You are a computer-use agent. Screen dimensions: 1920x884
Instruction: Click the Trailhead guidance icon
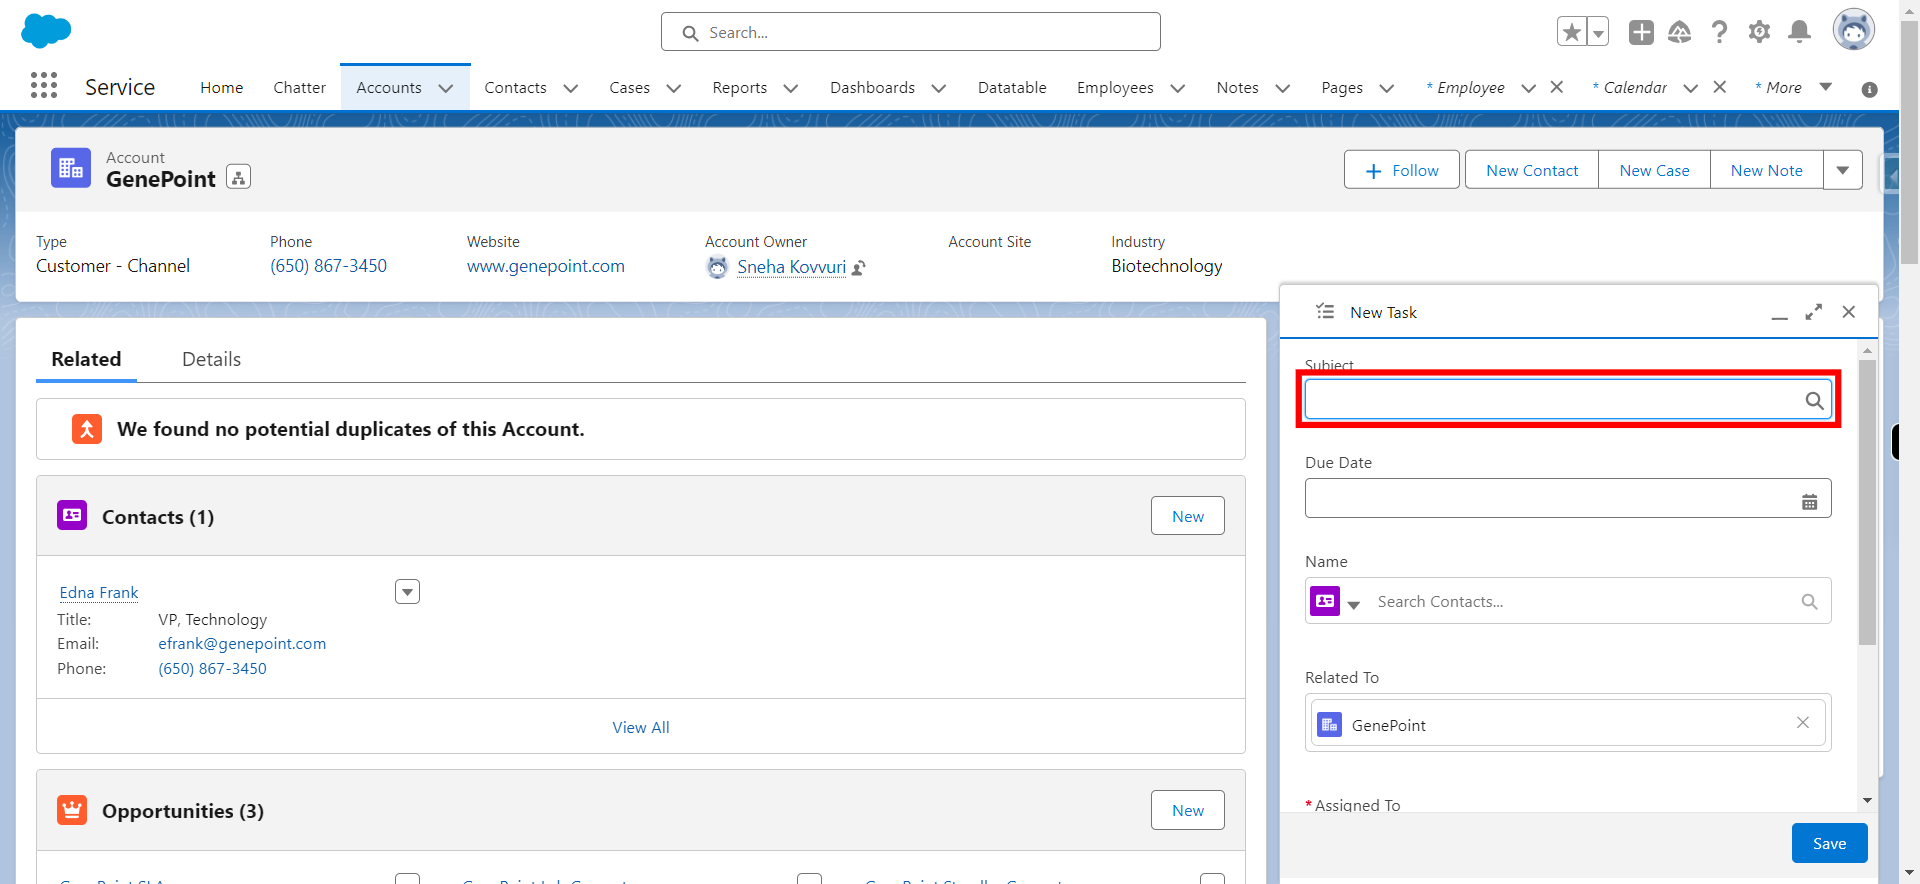point(1680,32)
